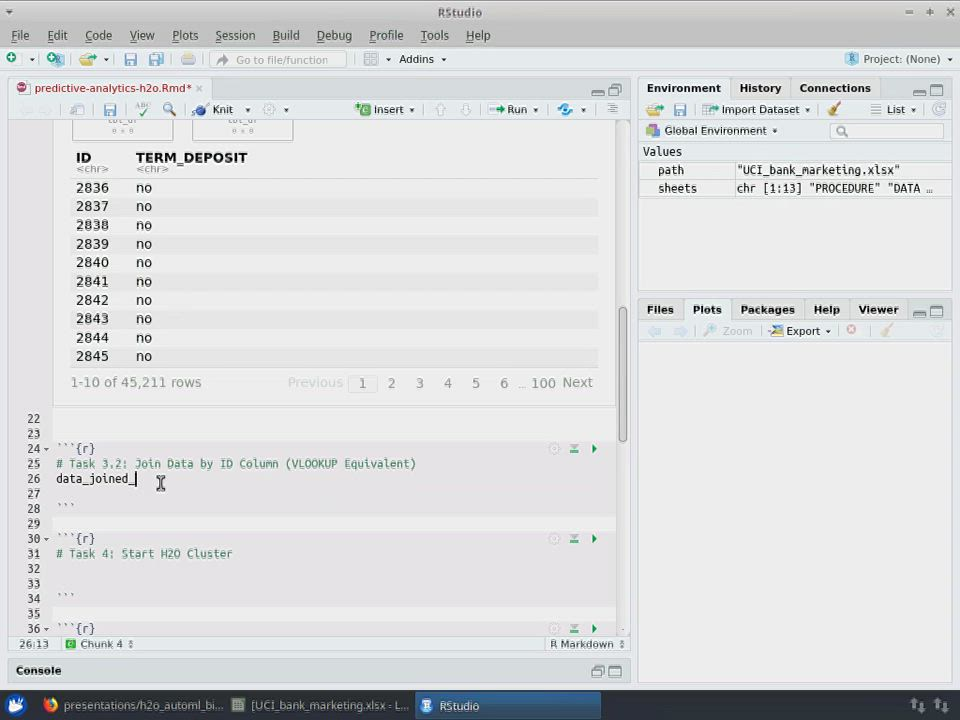
Task: Run chunk at line 24 with play icon
Action: click(x=594, y=449)
